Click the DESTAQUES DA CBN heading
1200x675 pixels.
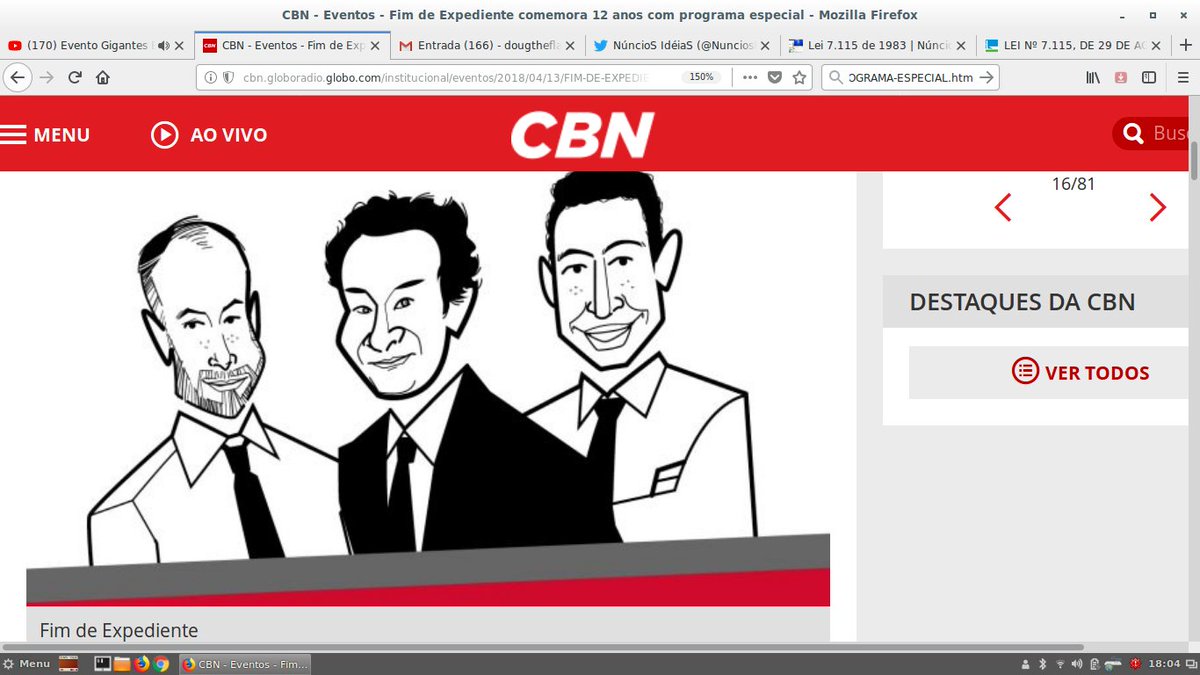point(1022,301)
